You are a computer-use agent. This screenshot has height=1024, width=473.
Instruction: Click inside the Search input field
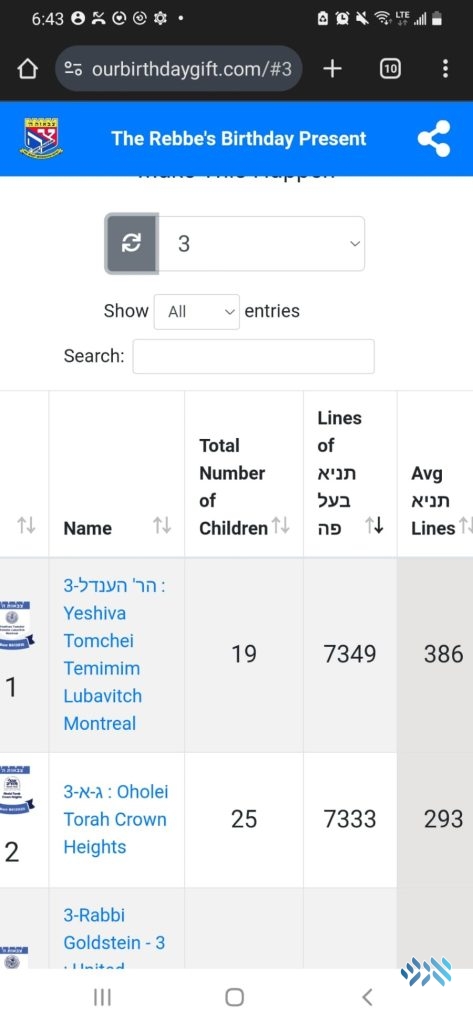[x=253, y=357]
